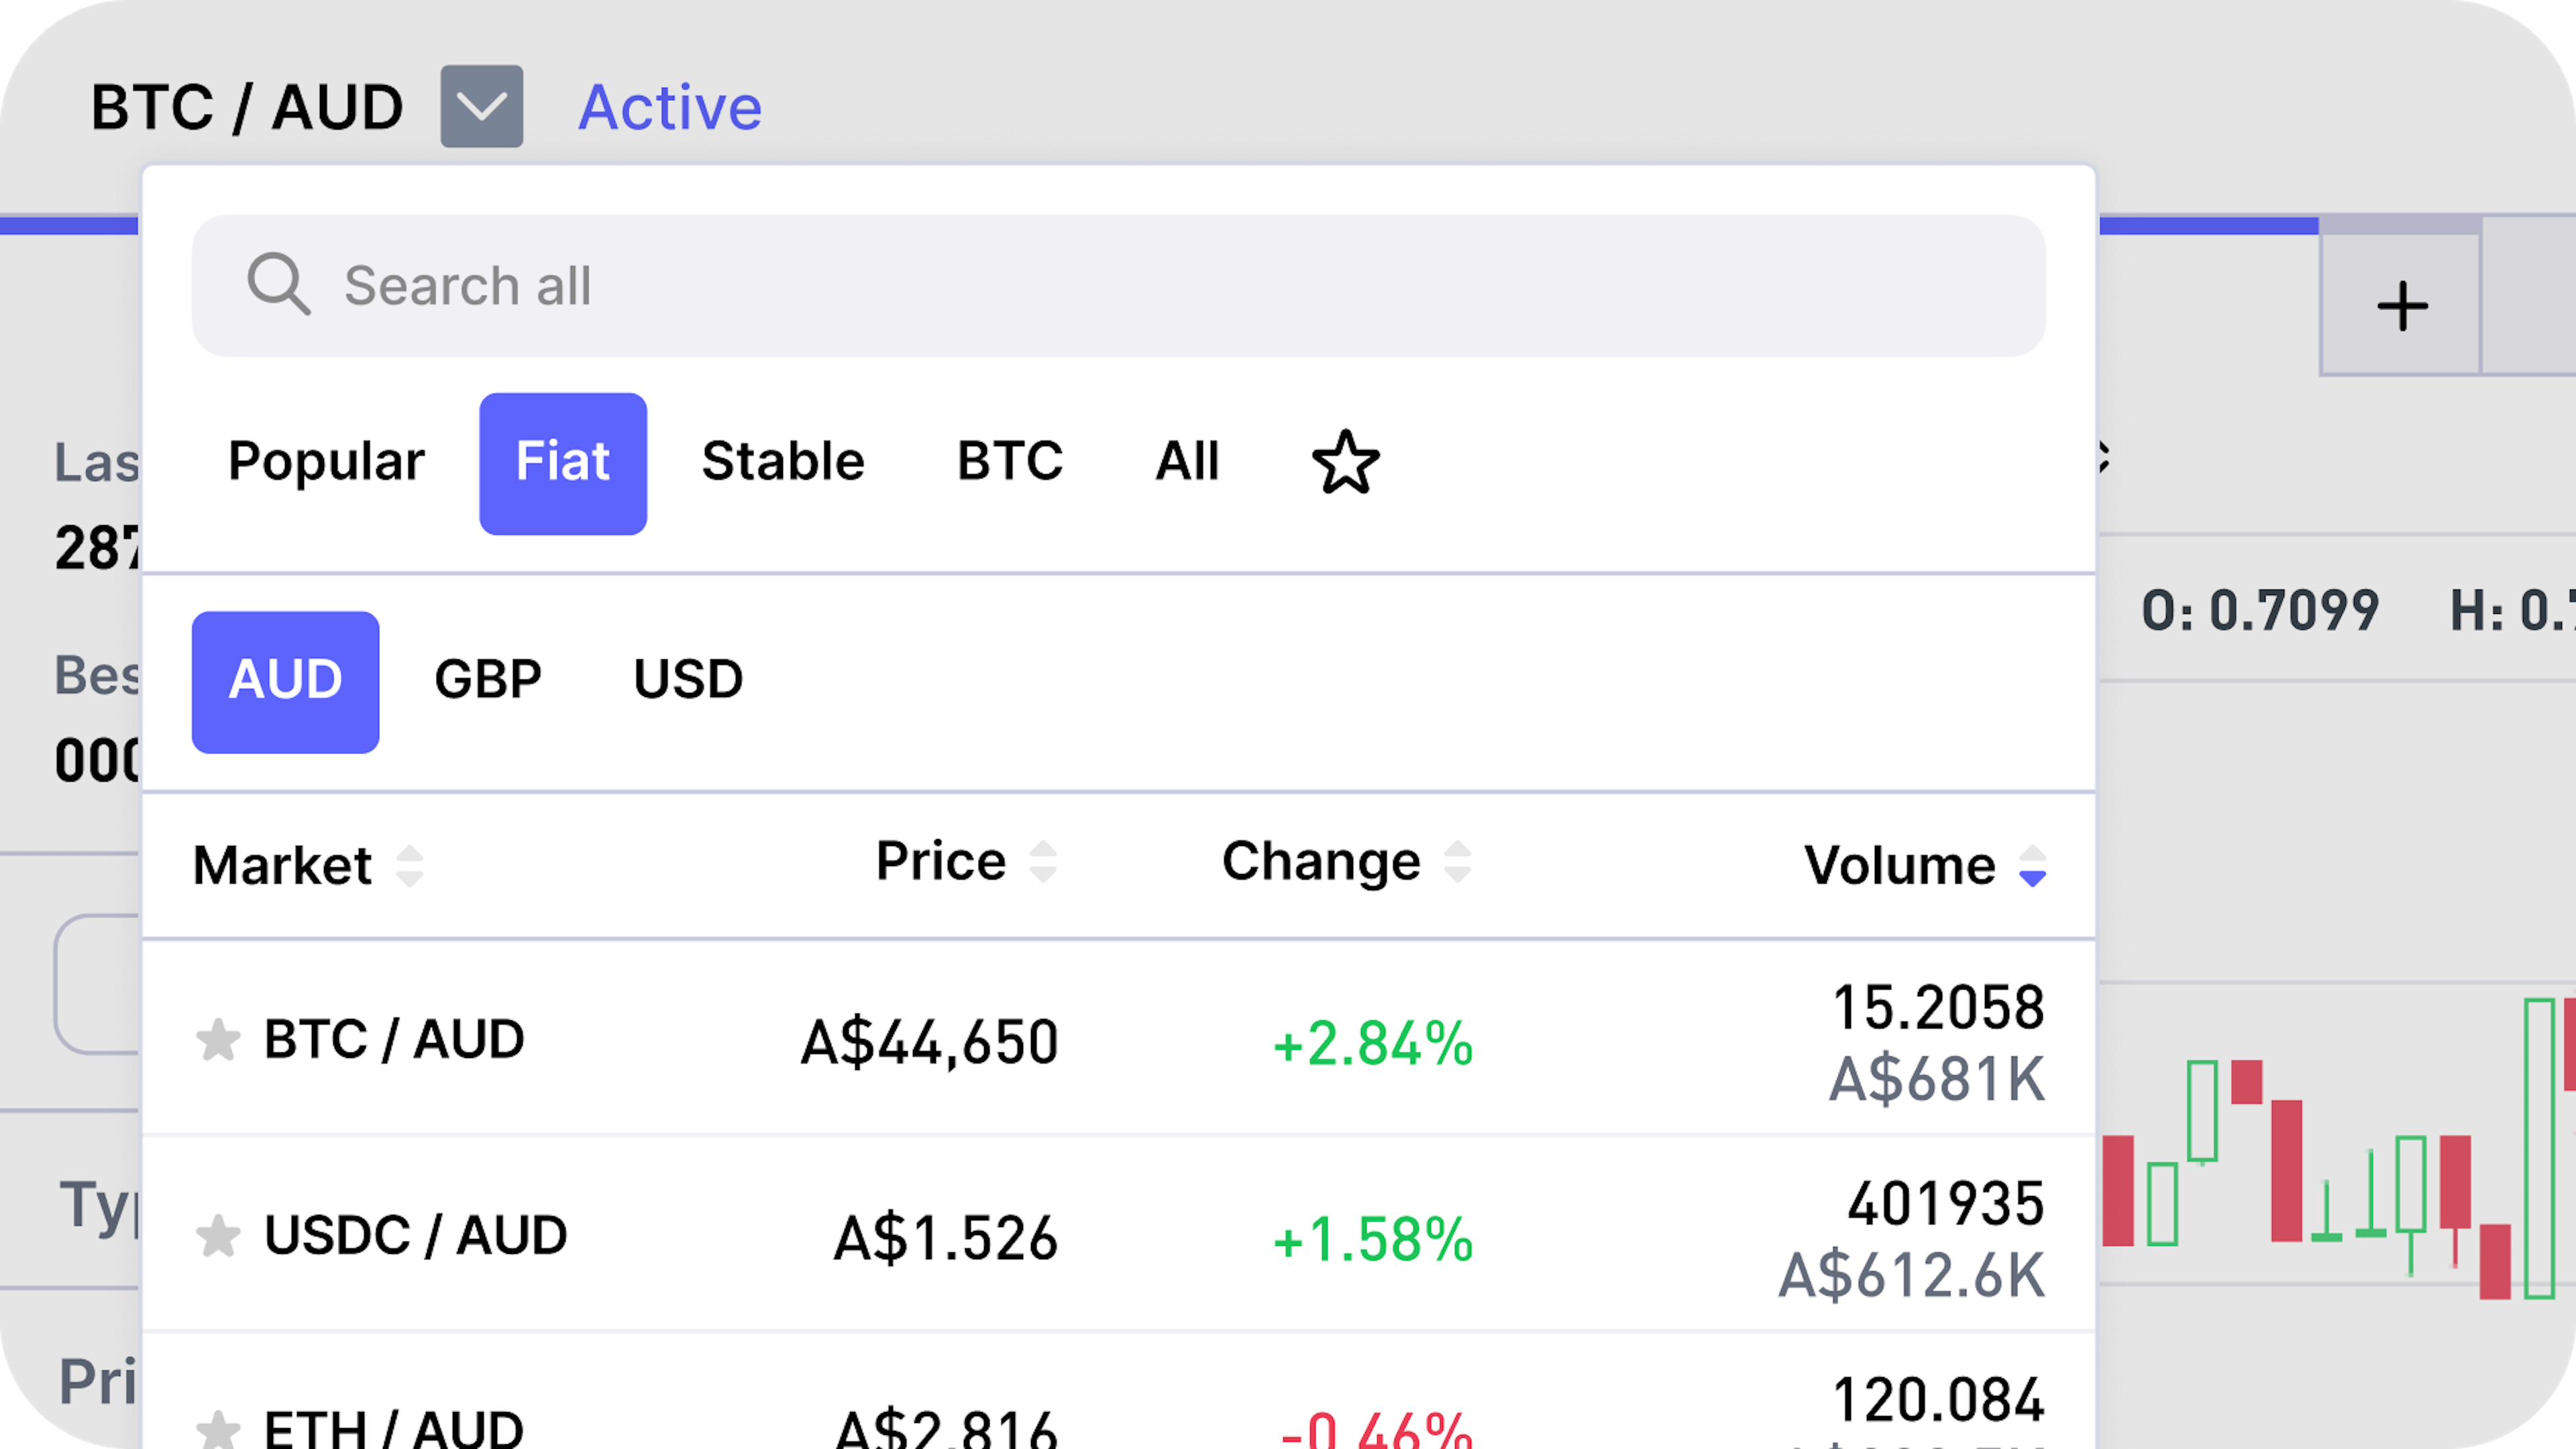Switch to the All markets tab
Viewport: 2576px width, 1449px height.
pyautogui.click(x=1188, y=462)
